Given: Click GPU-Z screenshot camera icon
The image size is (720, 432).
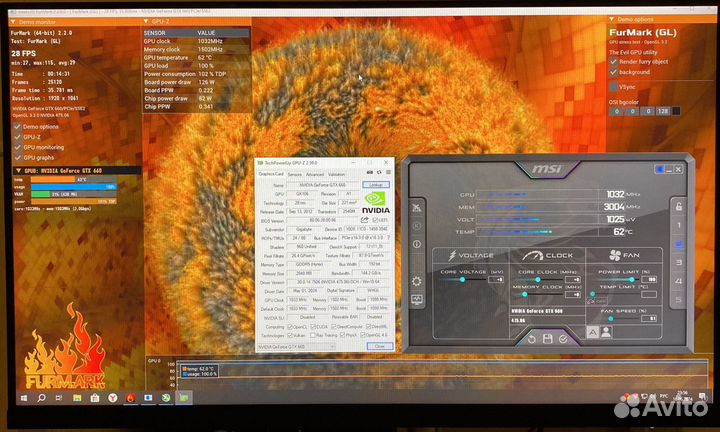Looking at the screenshot, I should (370, 172).
